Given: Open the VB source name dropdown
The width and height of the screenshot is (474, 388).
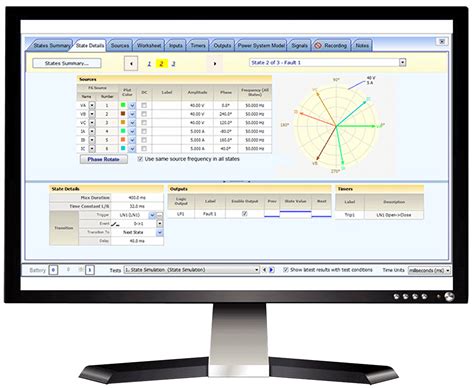Looking at the screenshot, I should 92,114.
